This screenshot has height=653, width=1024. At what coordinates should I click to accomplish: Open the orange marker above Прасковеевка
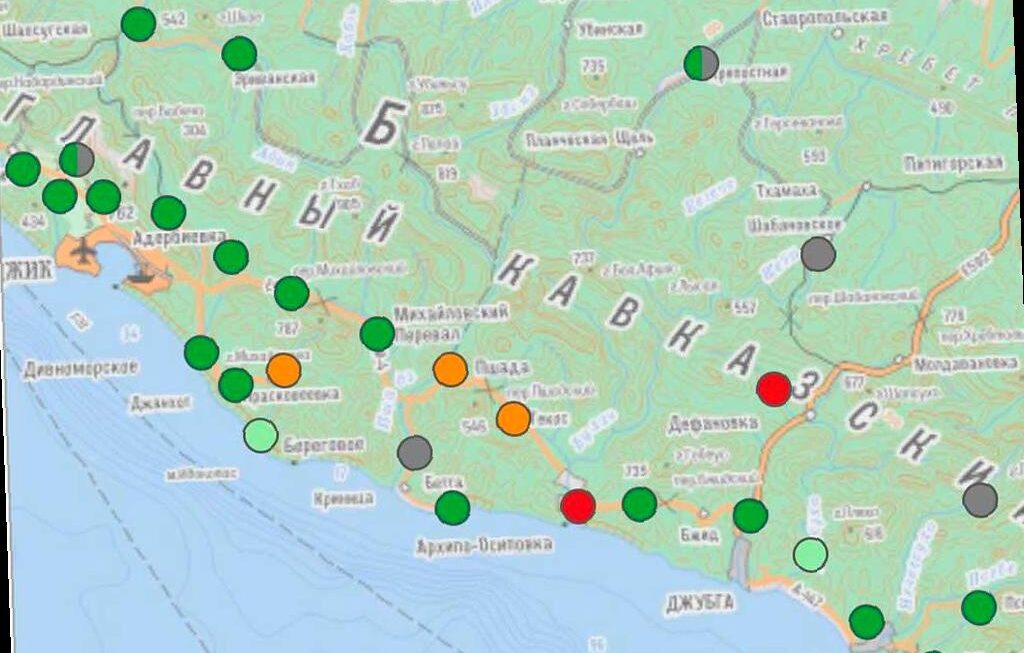pyautogui.click(x=284, y=370)
